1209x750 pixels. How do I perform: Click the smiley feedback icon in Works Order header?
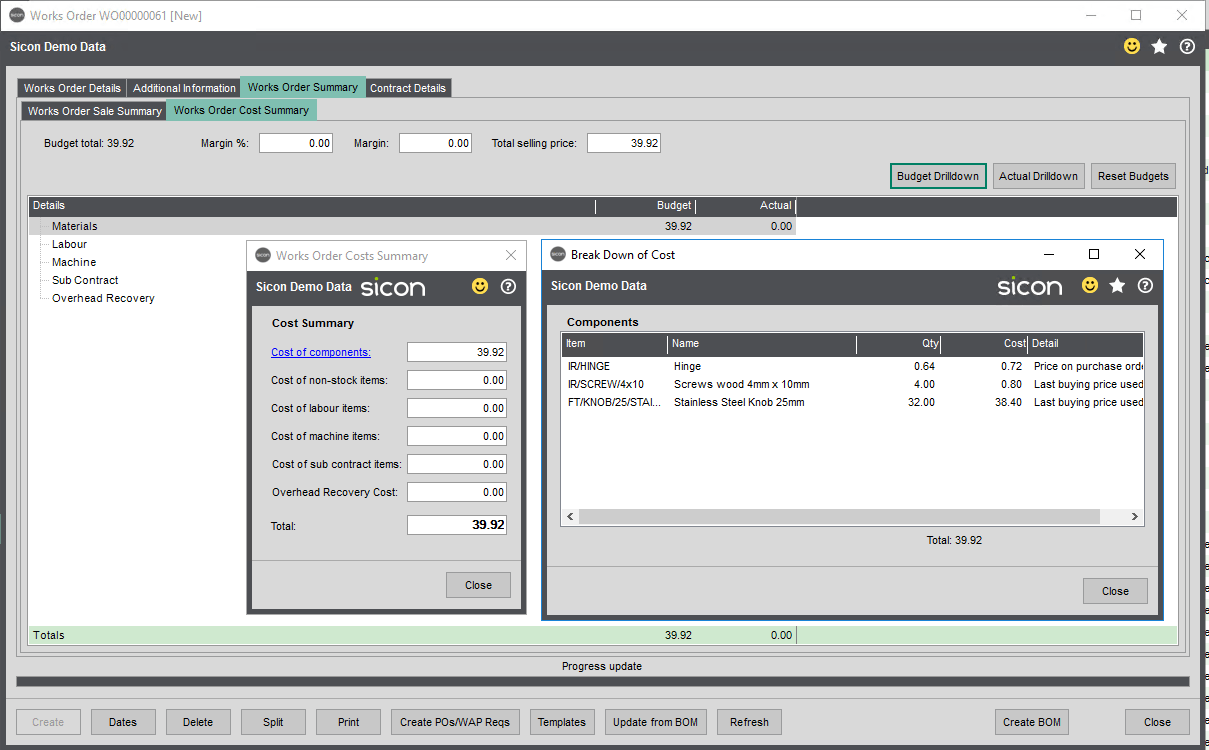pos(1132,46)
